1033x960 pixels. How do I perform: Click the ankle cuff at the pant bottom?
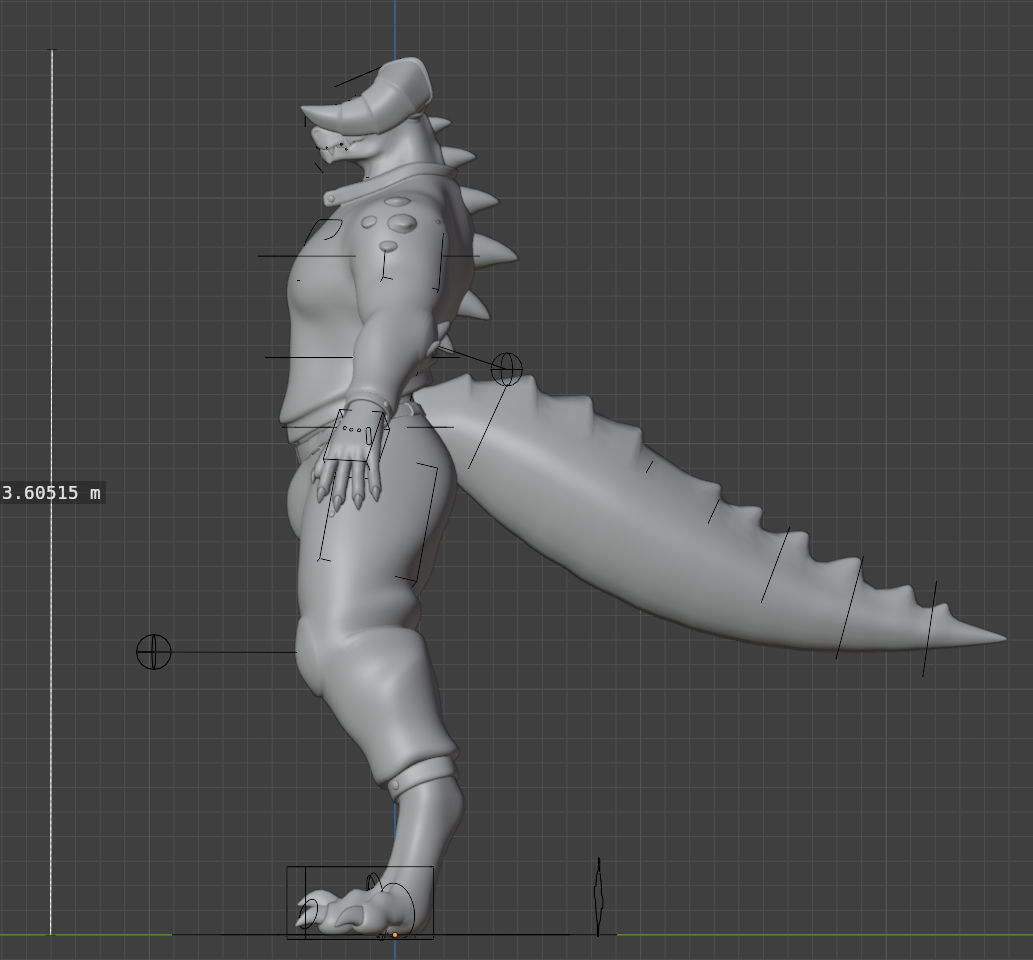(420, 775)
